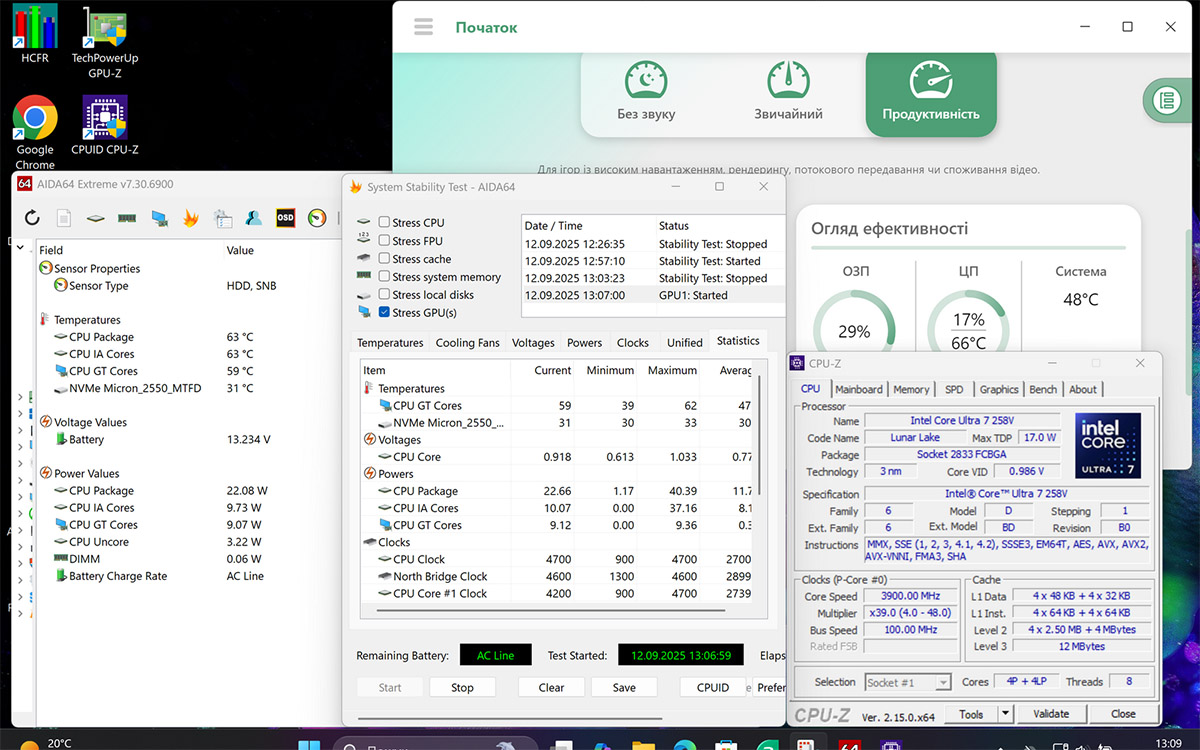This screenshot has height=750, width=1200.
Task: Switch to the Clocks tab
Action: tap(633, 342)
